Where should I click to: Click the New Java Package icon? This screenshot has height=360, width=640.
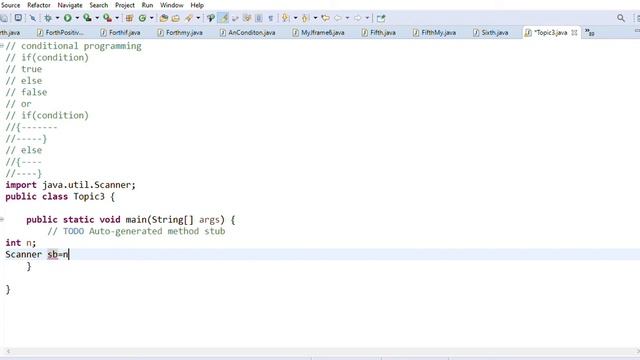pos(129,18)
